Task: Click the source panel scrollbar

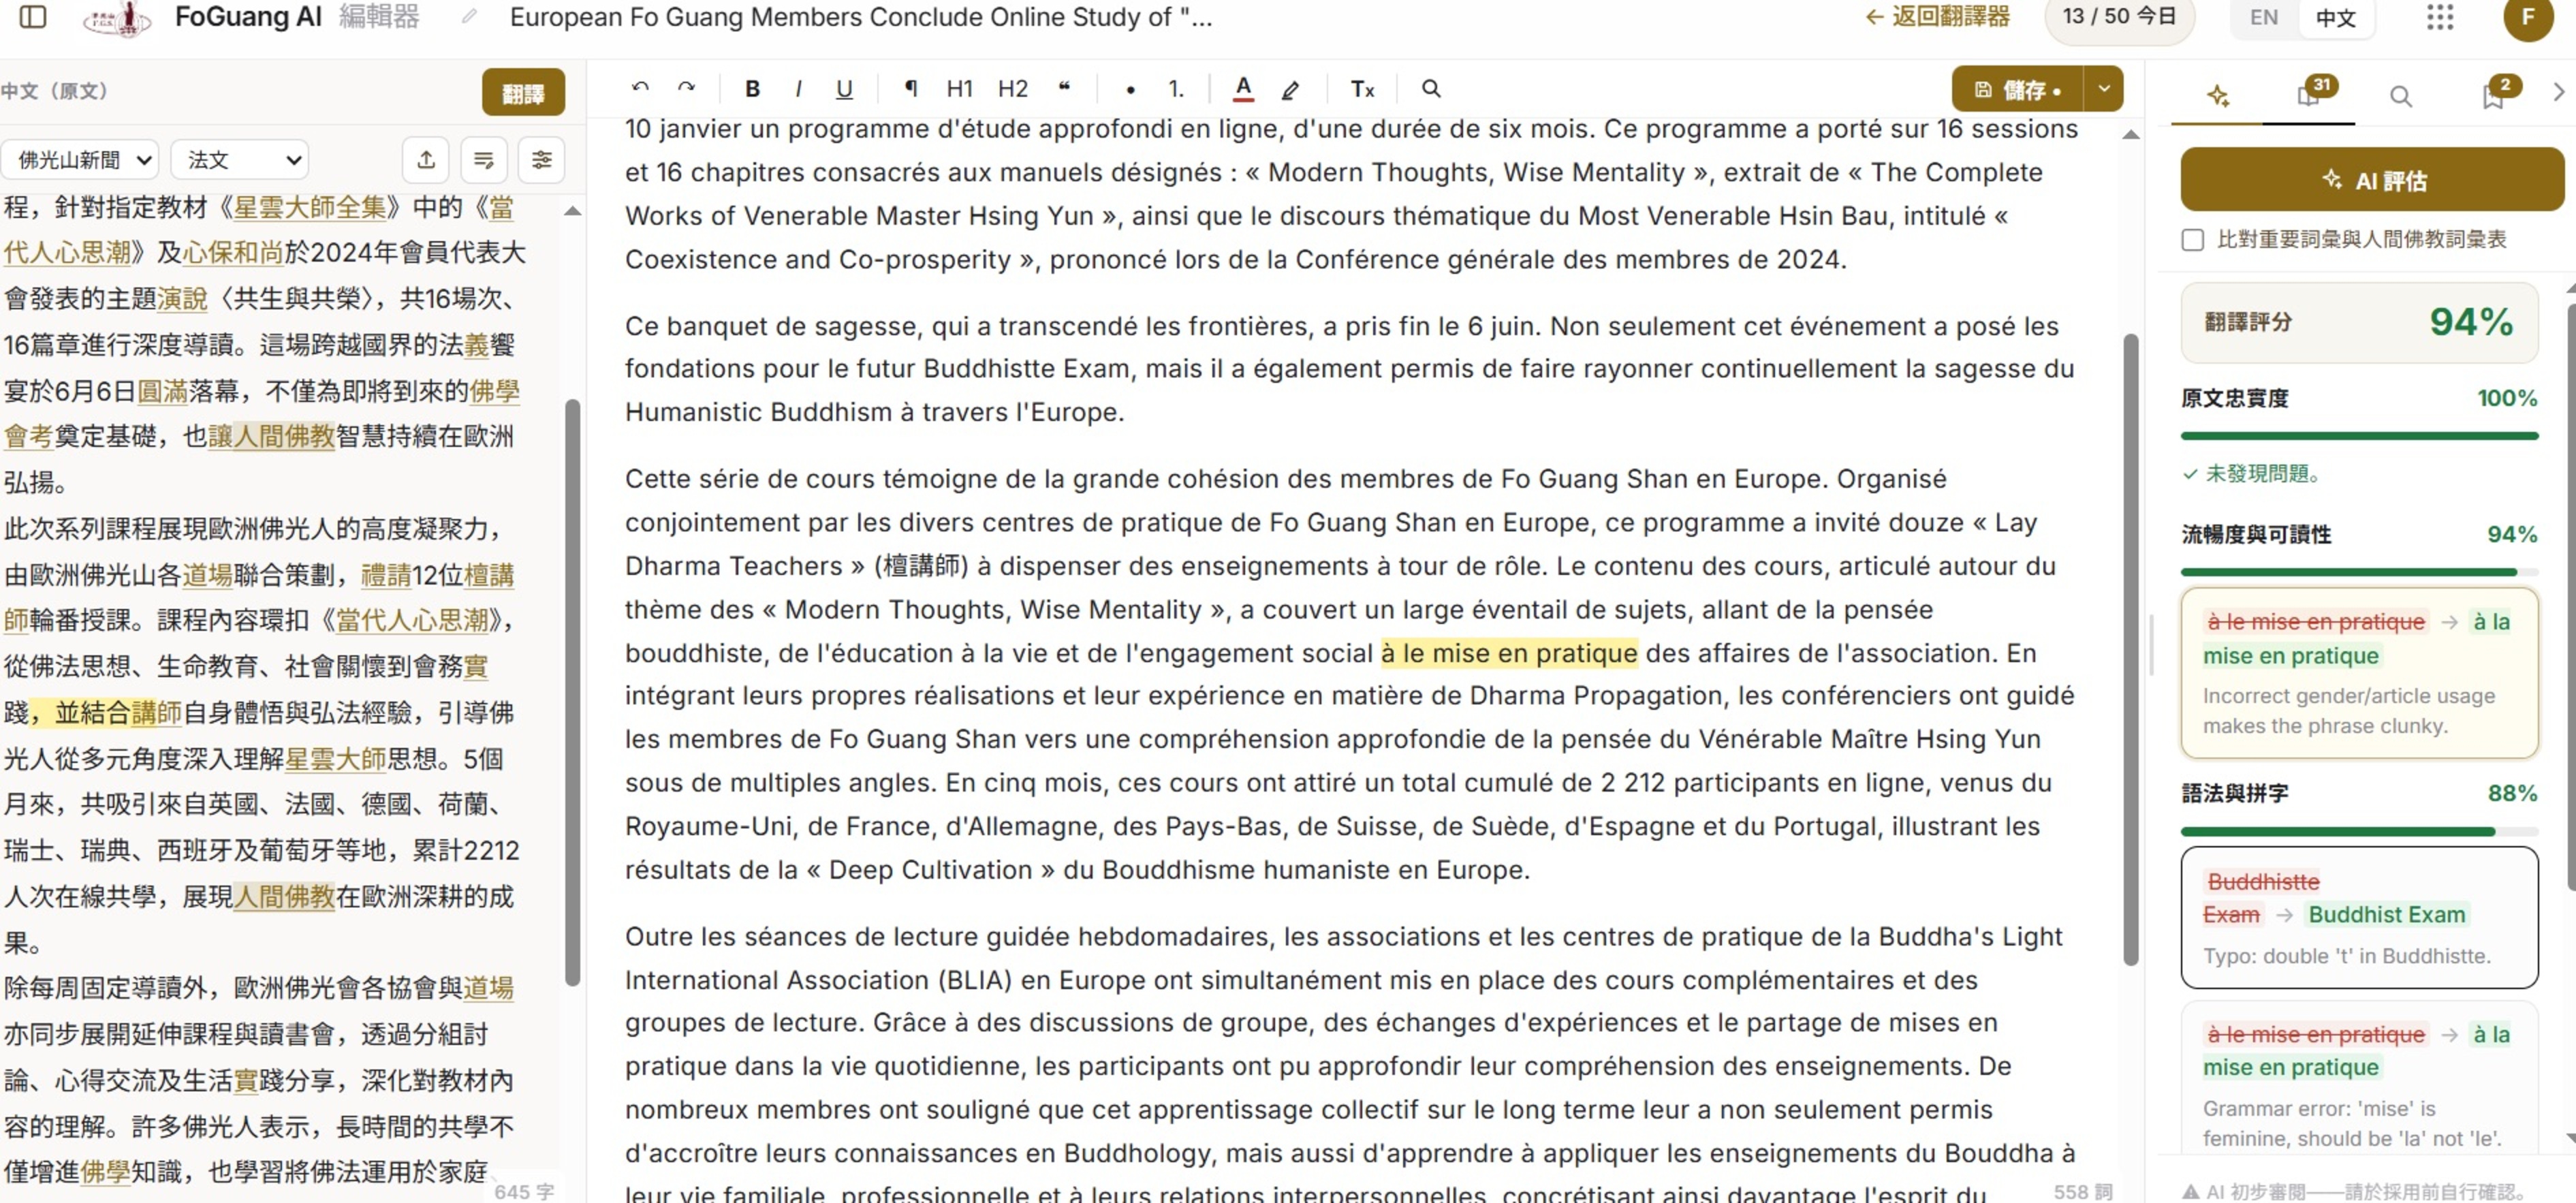Action: tap(573, 692)
